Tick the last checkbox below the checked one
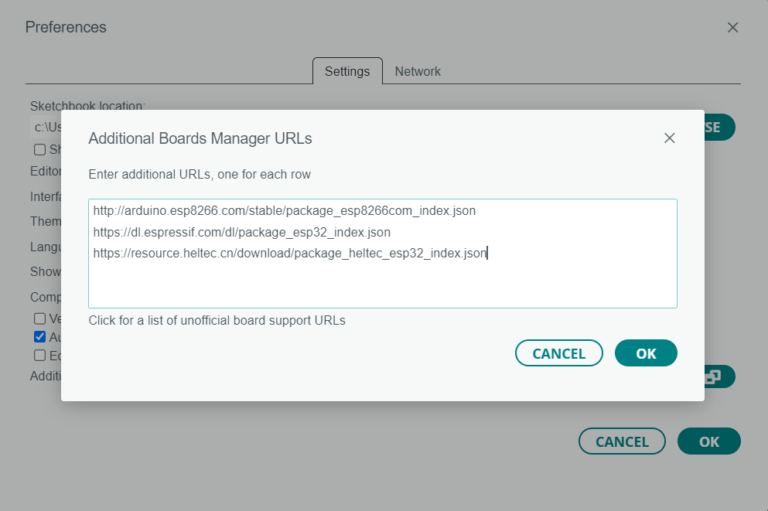 click(x=40, y=355)
